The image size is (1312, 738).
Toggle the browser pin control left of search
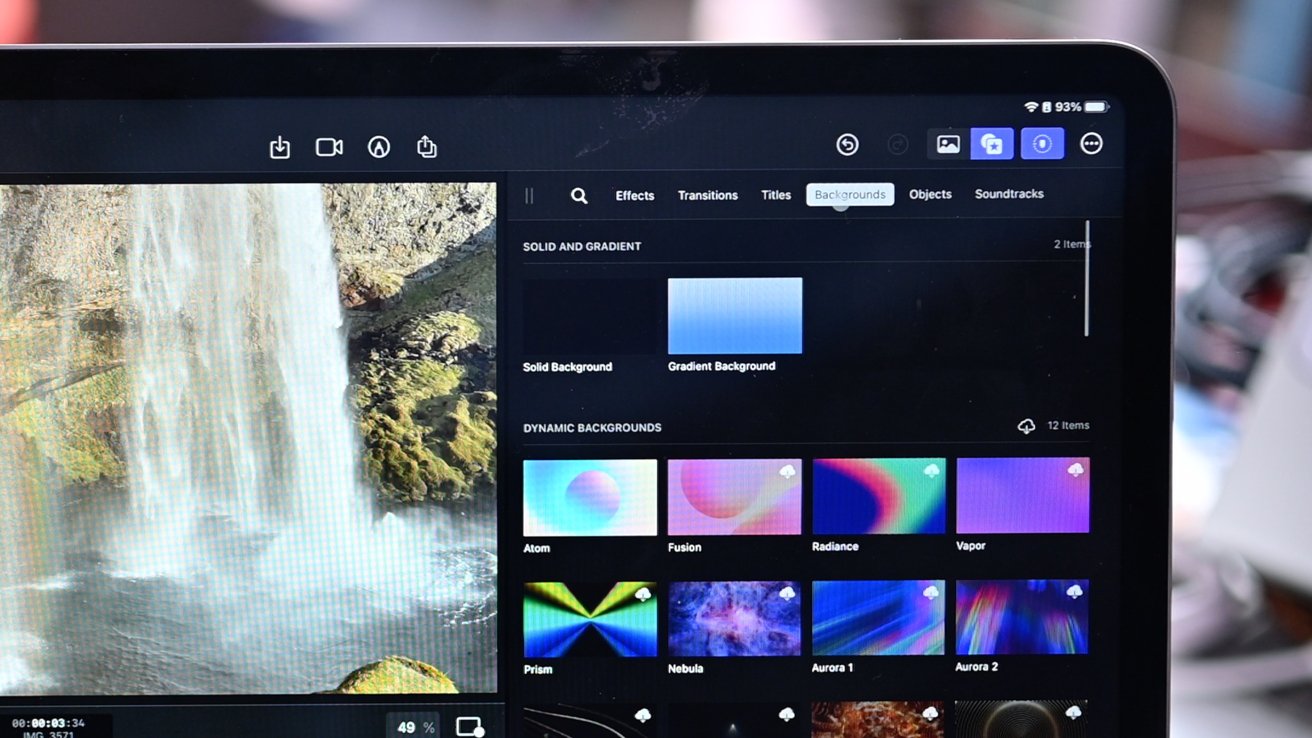[529, 195]
